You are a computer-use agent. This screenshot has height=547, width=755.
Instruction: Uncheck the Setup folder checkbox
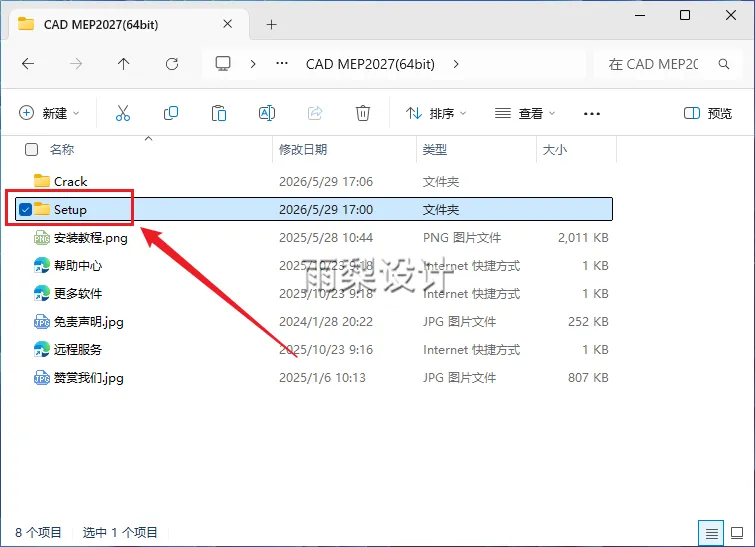point(25,209)
